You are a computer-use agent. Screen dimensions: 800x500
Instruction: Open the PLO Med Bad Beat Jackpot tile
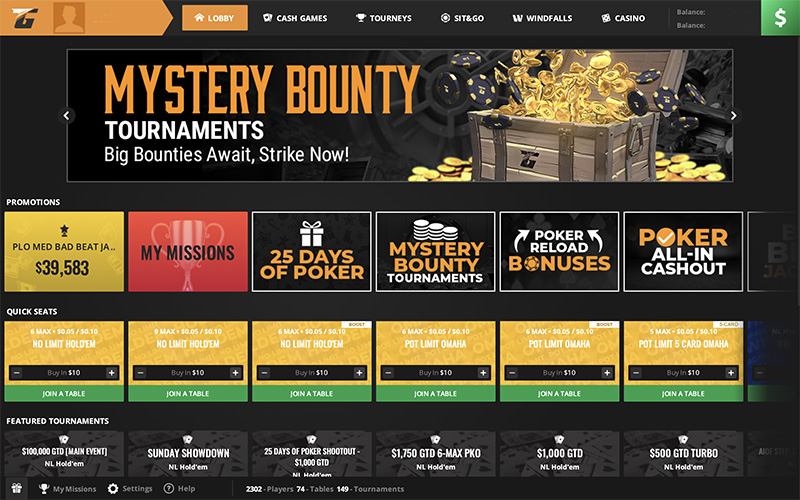point(64,252)
